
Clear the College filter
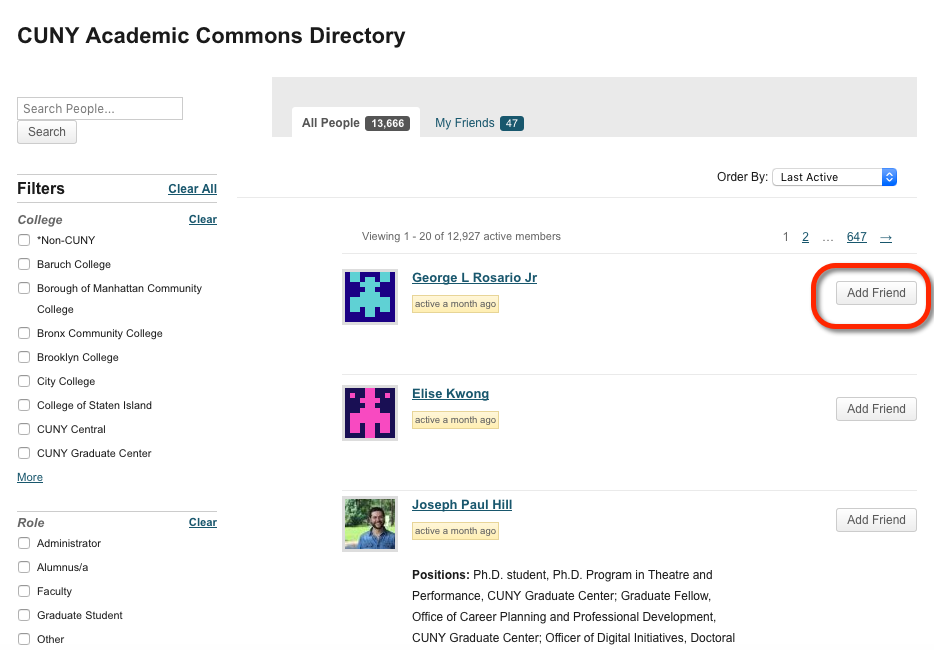point(203,219)
